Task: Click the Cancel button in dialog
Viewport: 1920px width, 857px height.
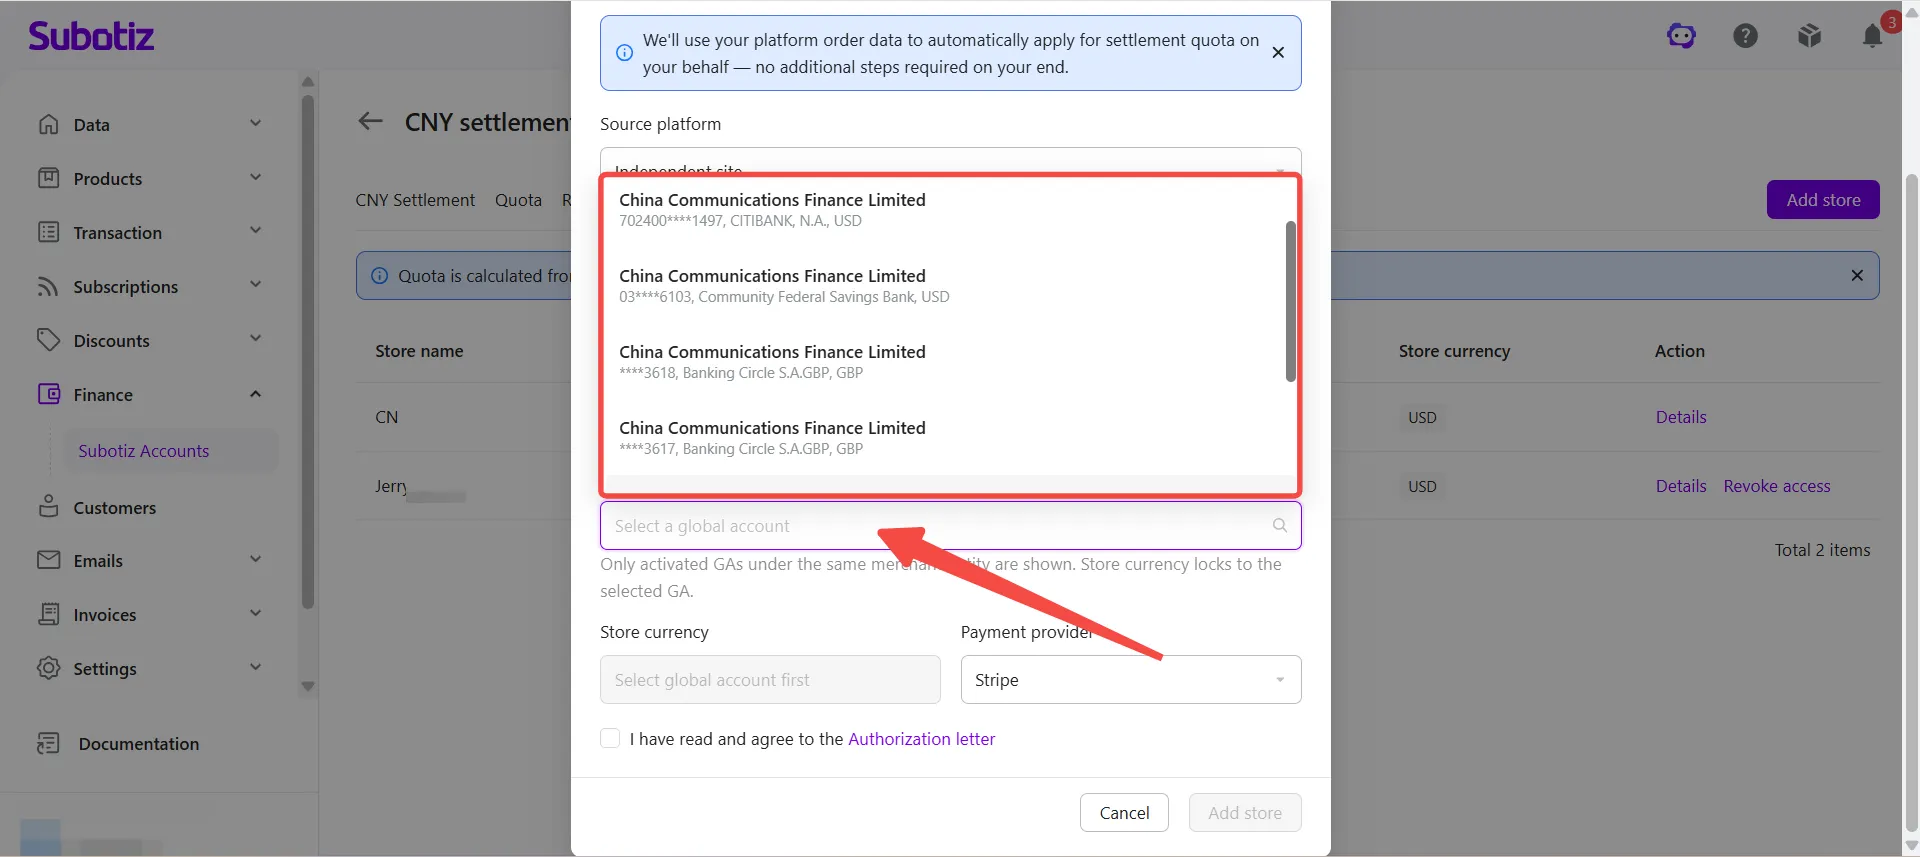Action: tap(1124, 812)
